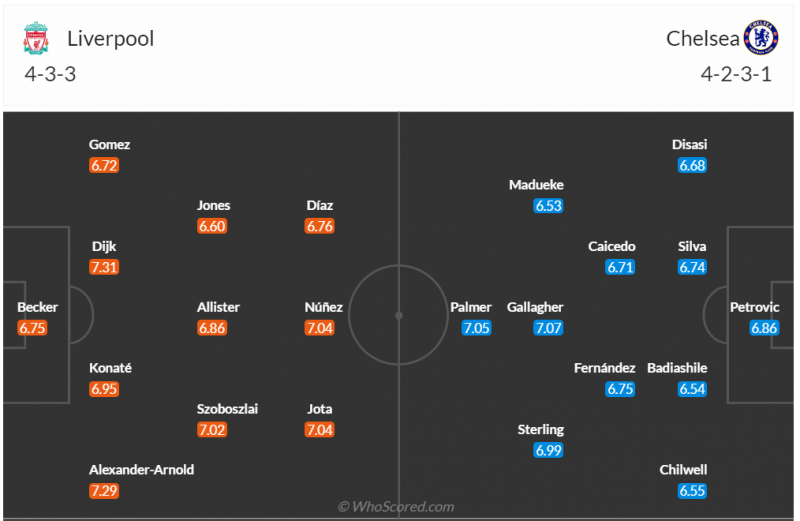Open Becker's player name label
The width and height of the screenshot is (800, 521).
(38, 308)
